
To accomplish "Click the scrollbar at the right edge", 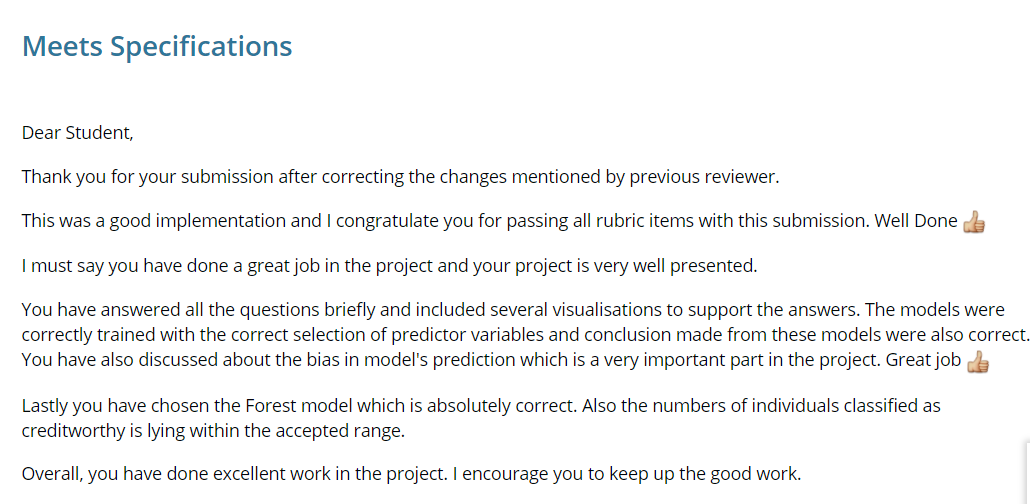I will click(x=1026, y=470).
